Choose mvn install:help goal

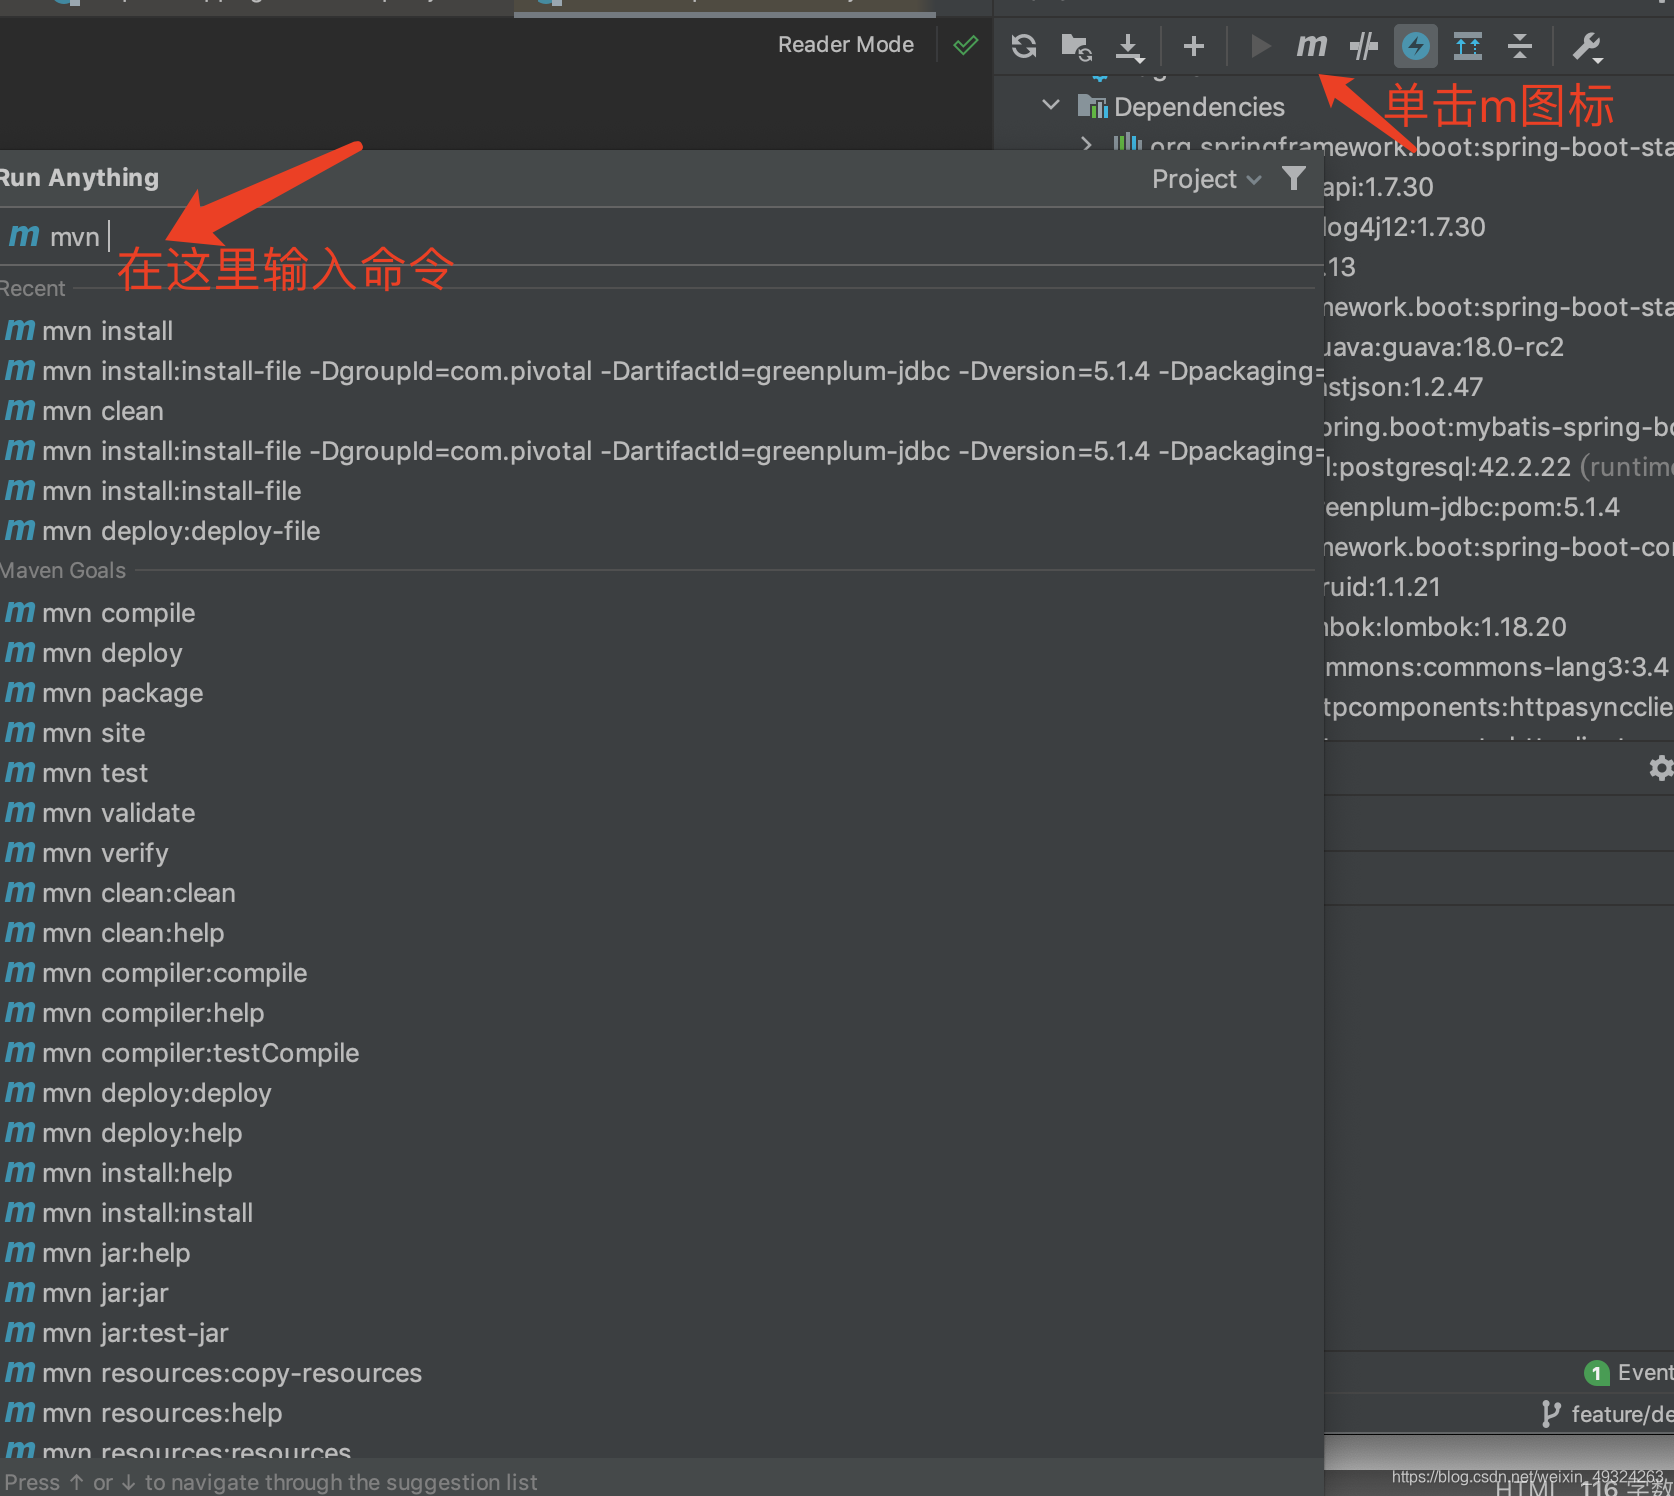[660, 1173]
